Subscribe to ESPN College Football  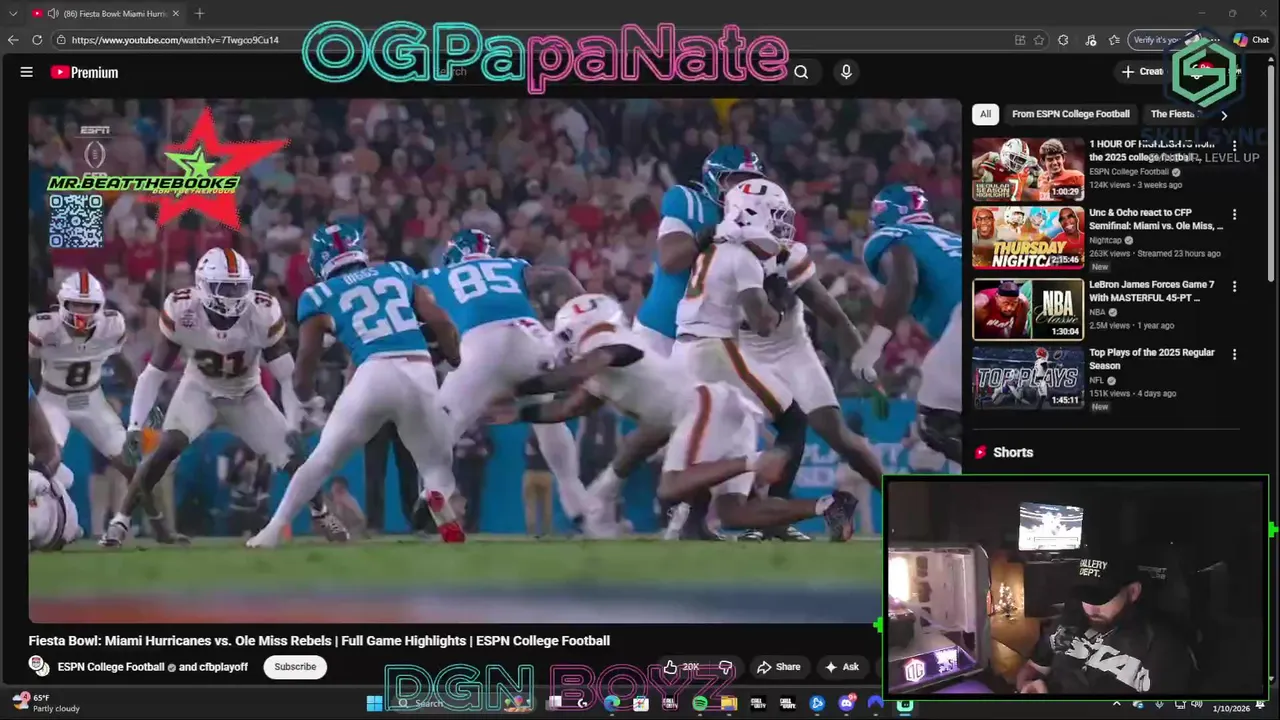click(x=295, y=667)
